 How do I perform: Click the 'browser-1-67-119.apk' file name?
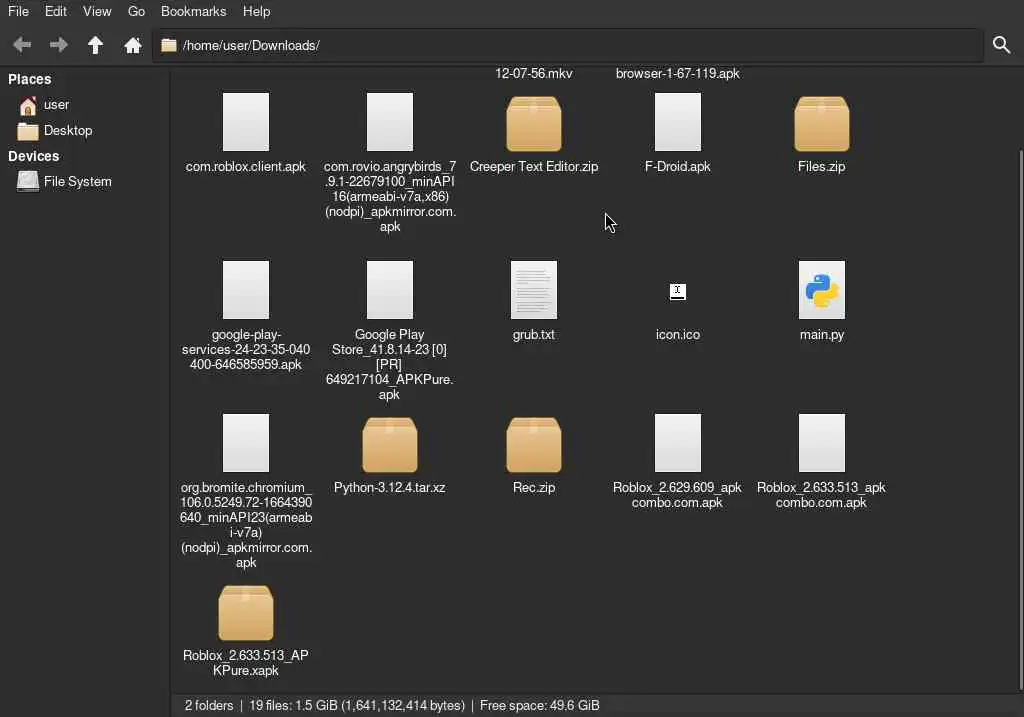pyautogui.click(x=677, y=73)
